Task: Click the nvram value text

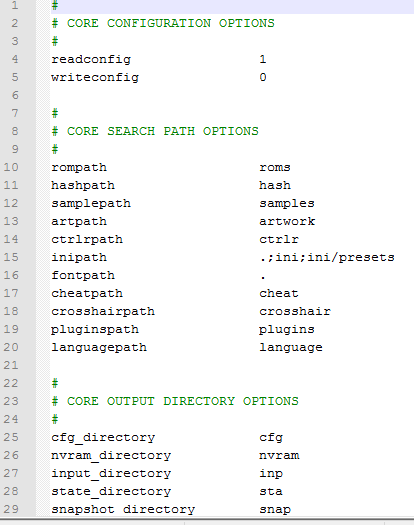Action: pos(279,456)
